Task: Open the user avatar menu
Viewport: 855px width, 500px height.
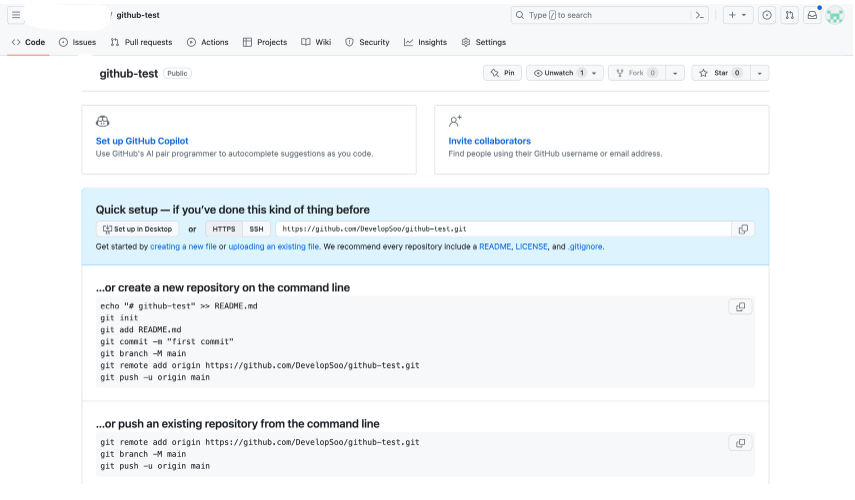Action: (835, 15)
